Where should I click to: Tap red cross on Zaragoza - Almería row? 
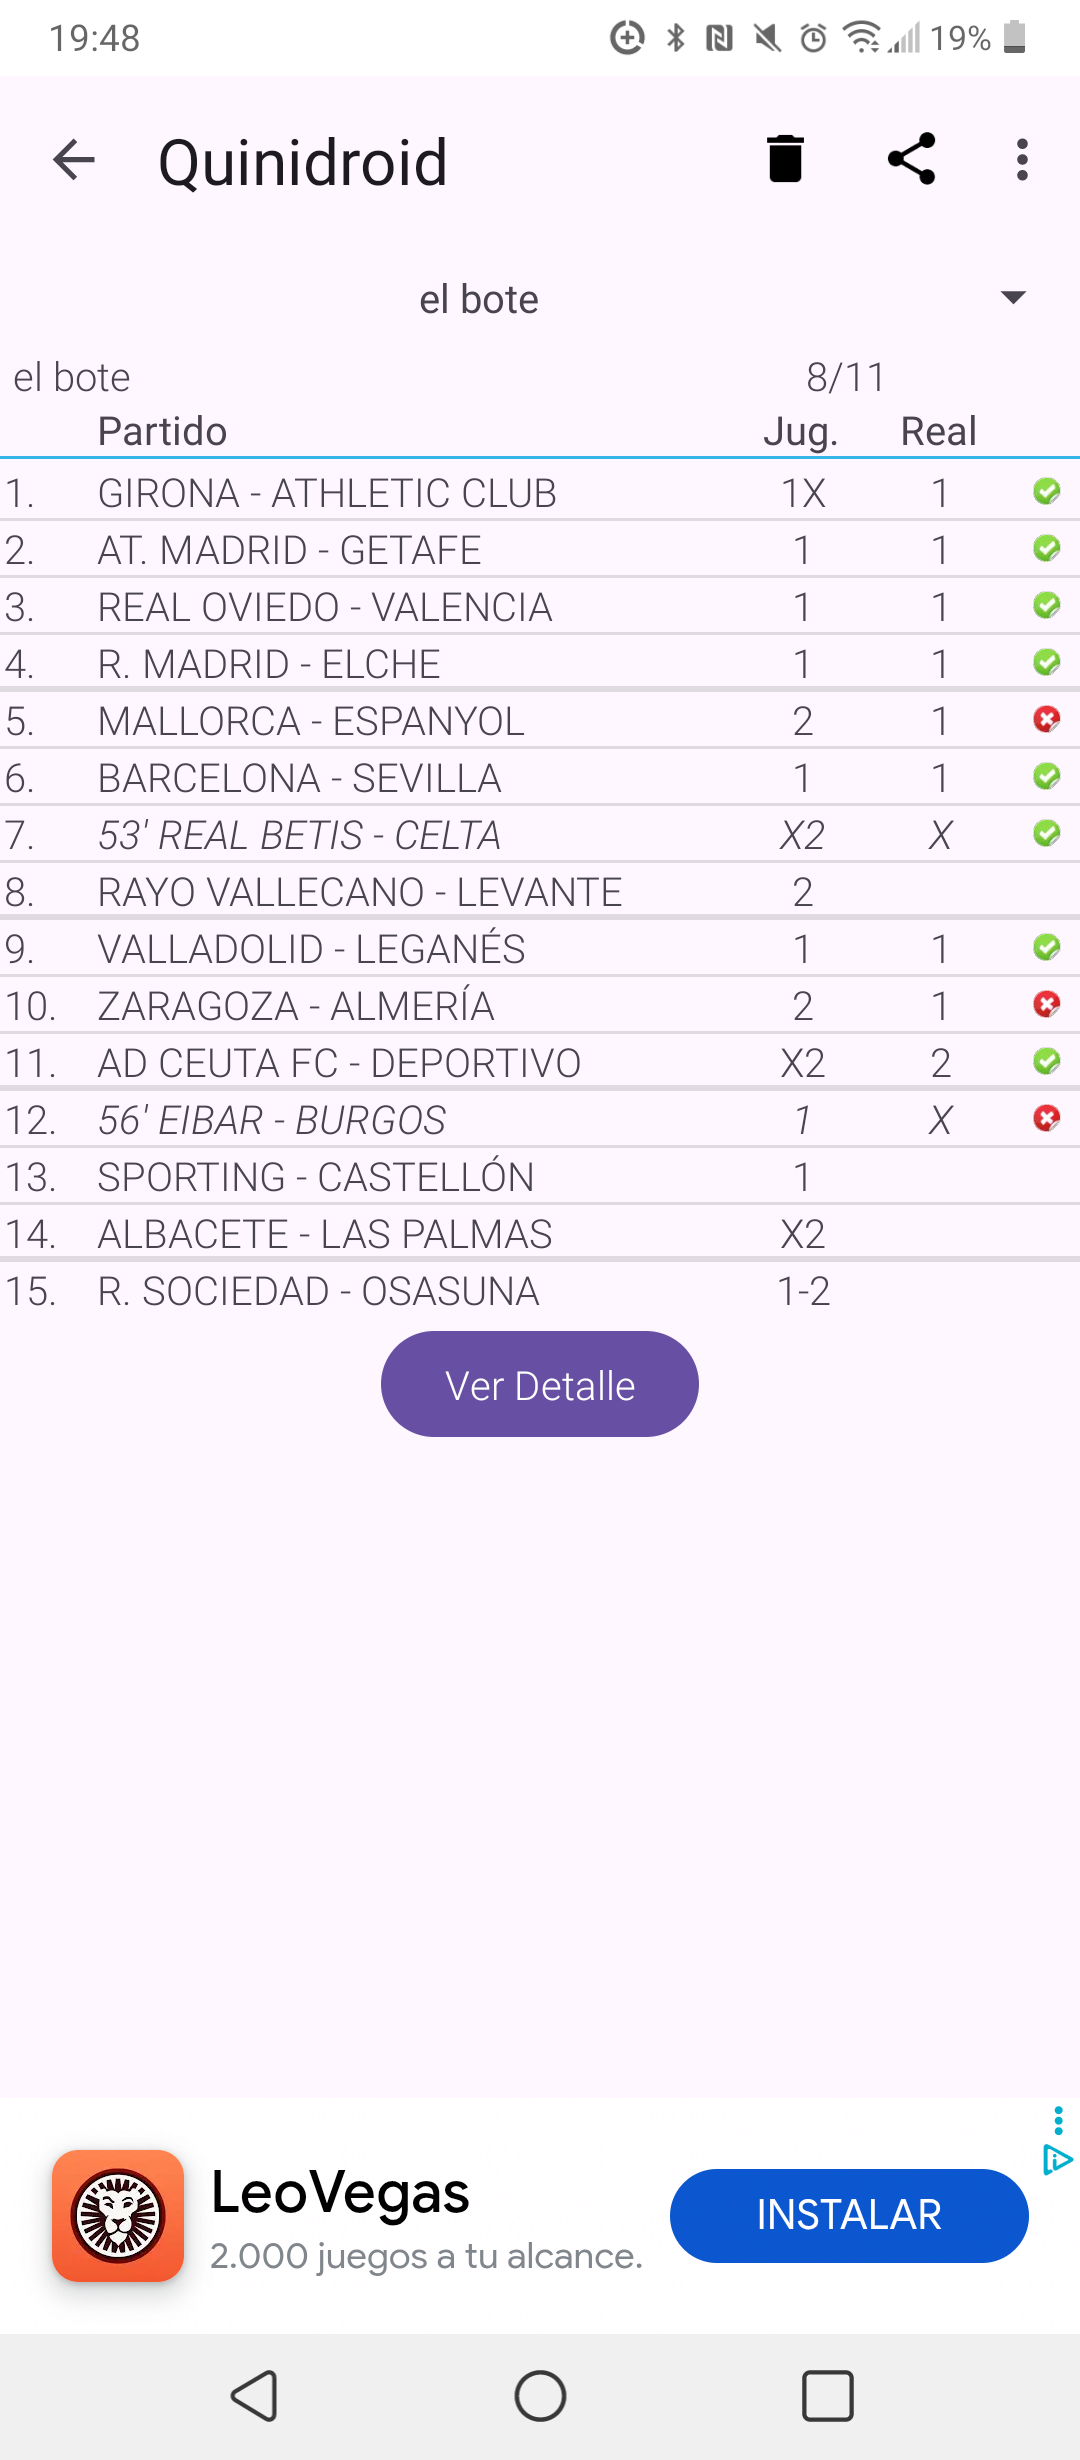pos(1046,1004)
